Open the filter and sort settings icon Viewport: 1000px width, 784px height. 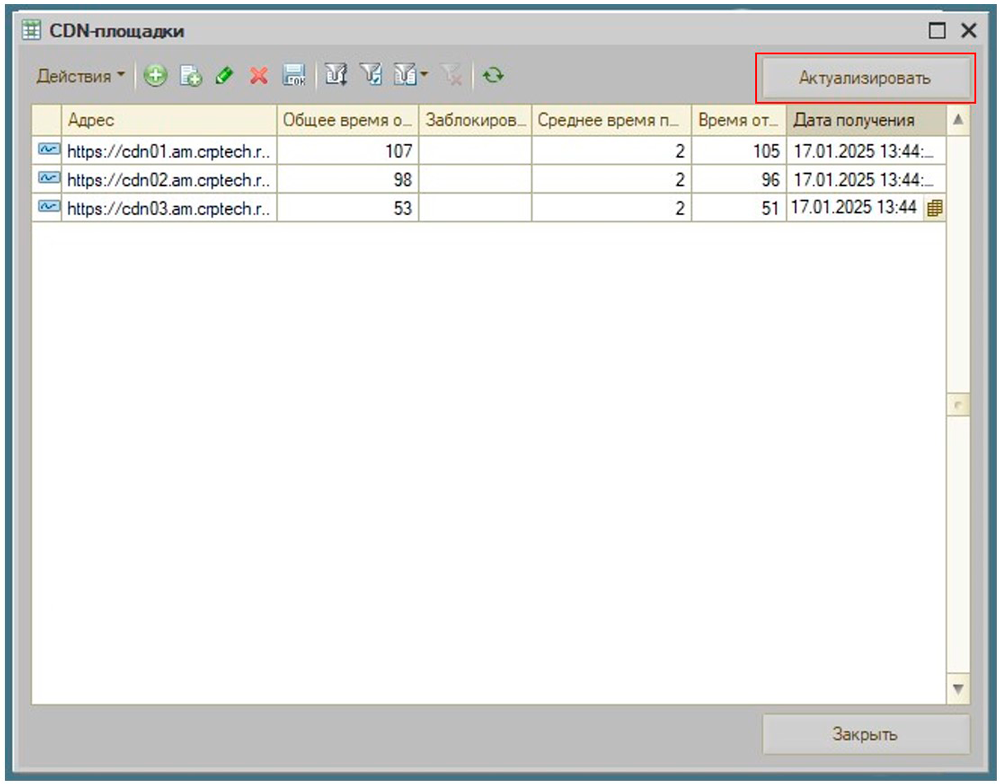click(x=336, y=76)
